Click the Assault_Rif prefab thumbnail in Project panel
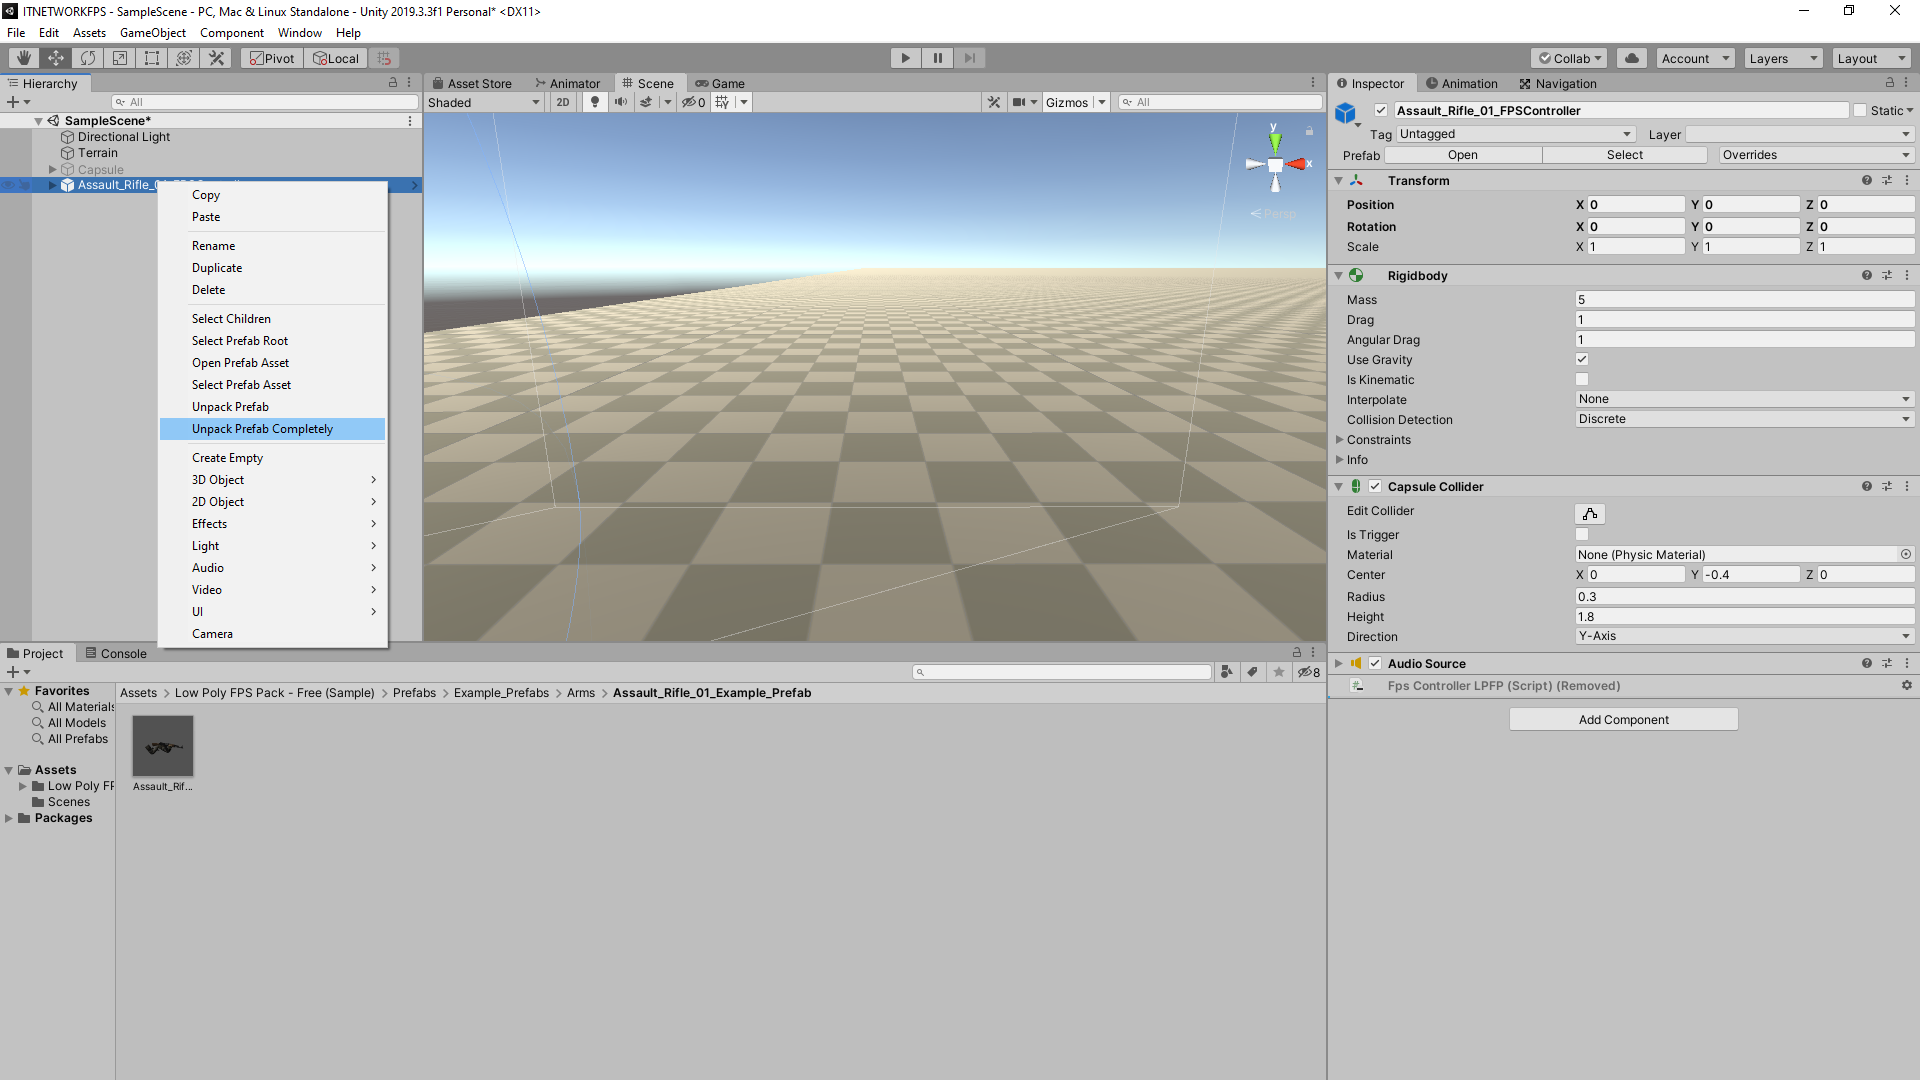The height and width of the screenshot is (1080, 1920). pos(162,745)
